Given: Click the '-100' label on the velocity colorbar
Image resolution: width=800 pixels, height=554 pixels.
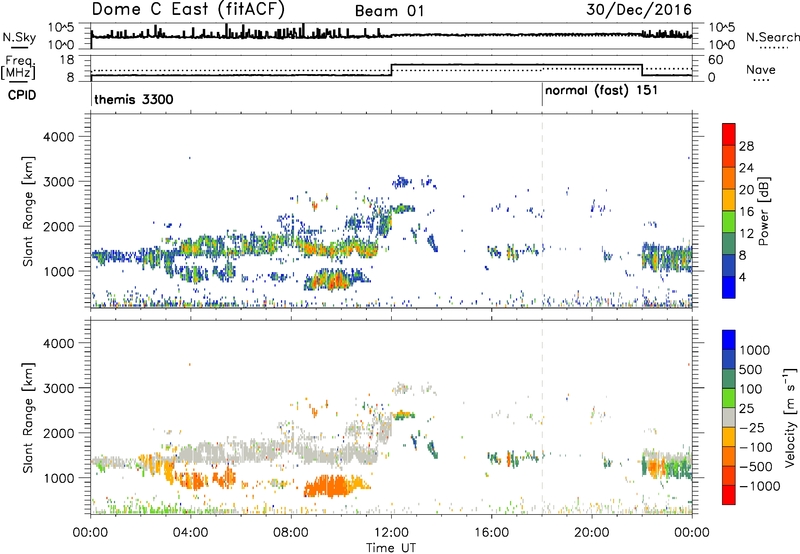Looking at the screenshot, I should point(755,447).
